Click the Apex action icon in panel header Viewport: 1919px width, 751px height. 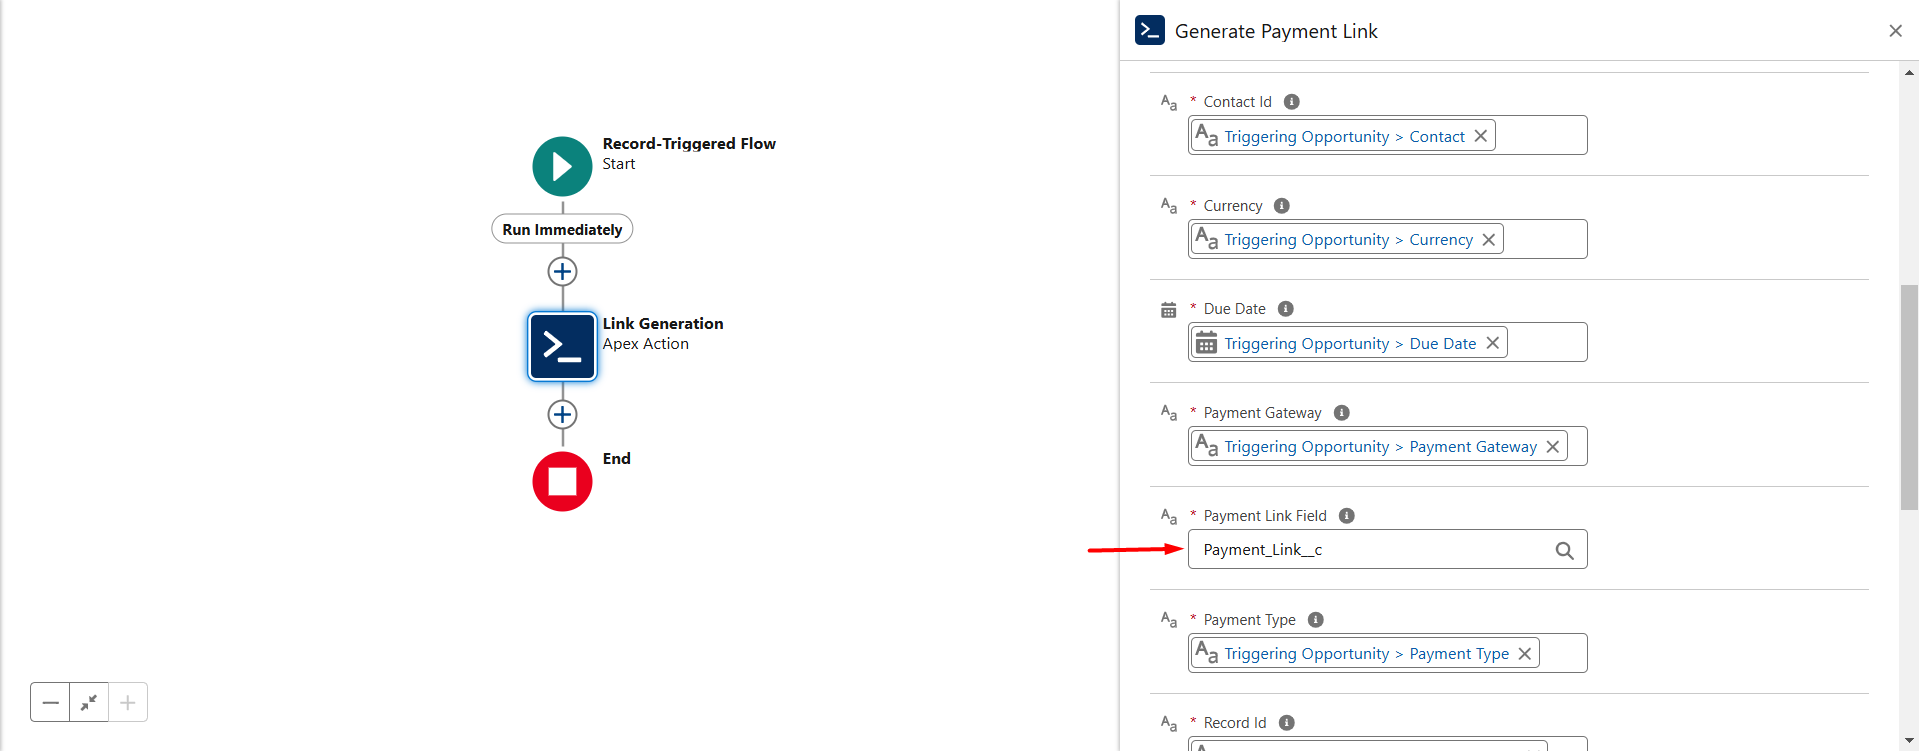tap(1150, 30)
